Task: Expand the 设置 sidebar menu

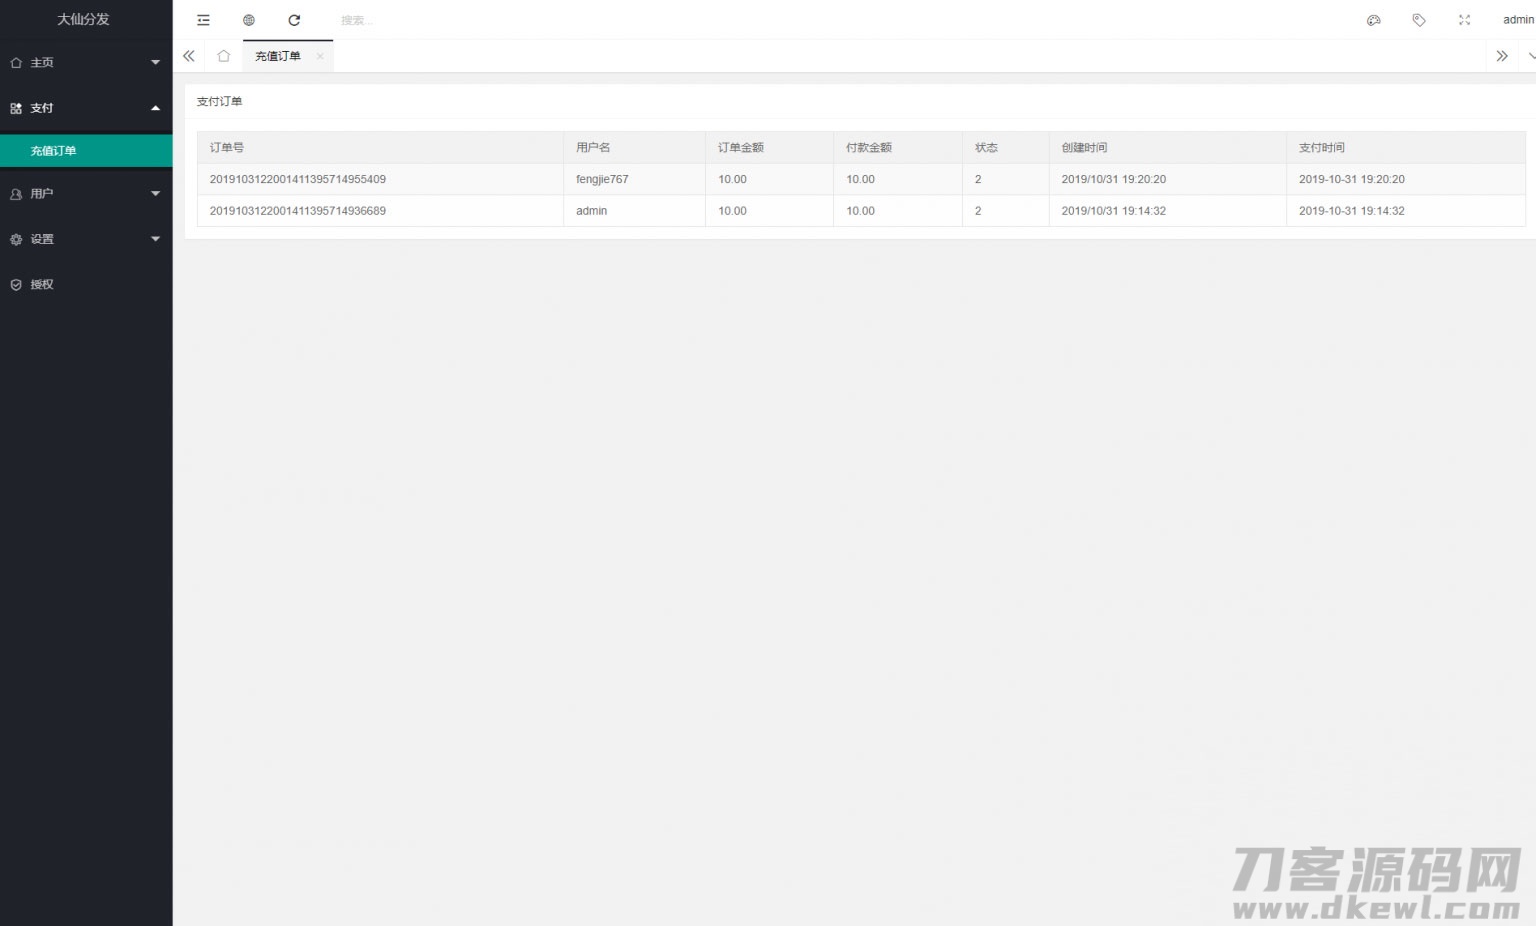Action: [85, 239]
